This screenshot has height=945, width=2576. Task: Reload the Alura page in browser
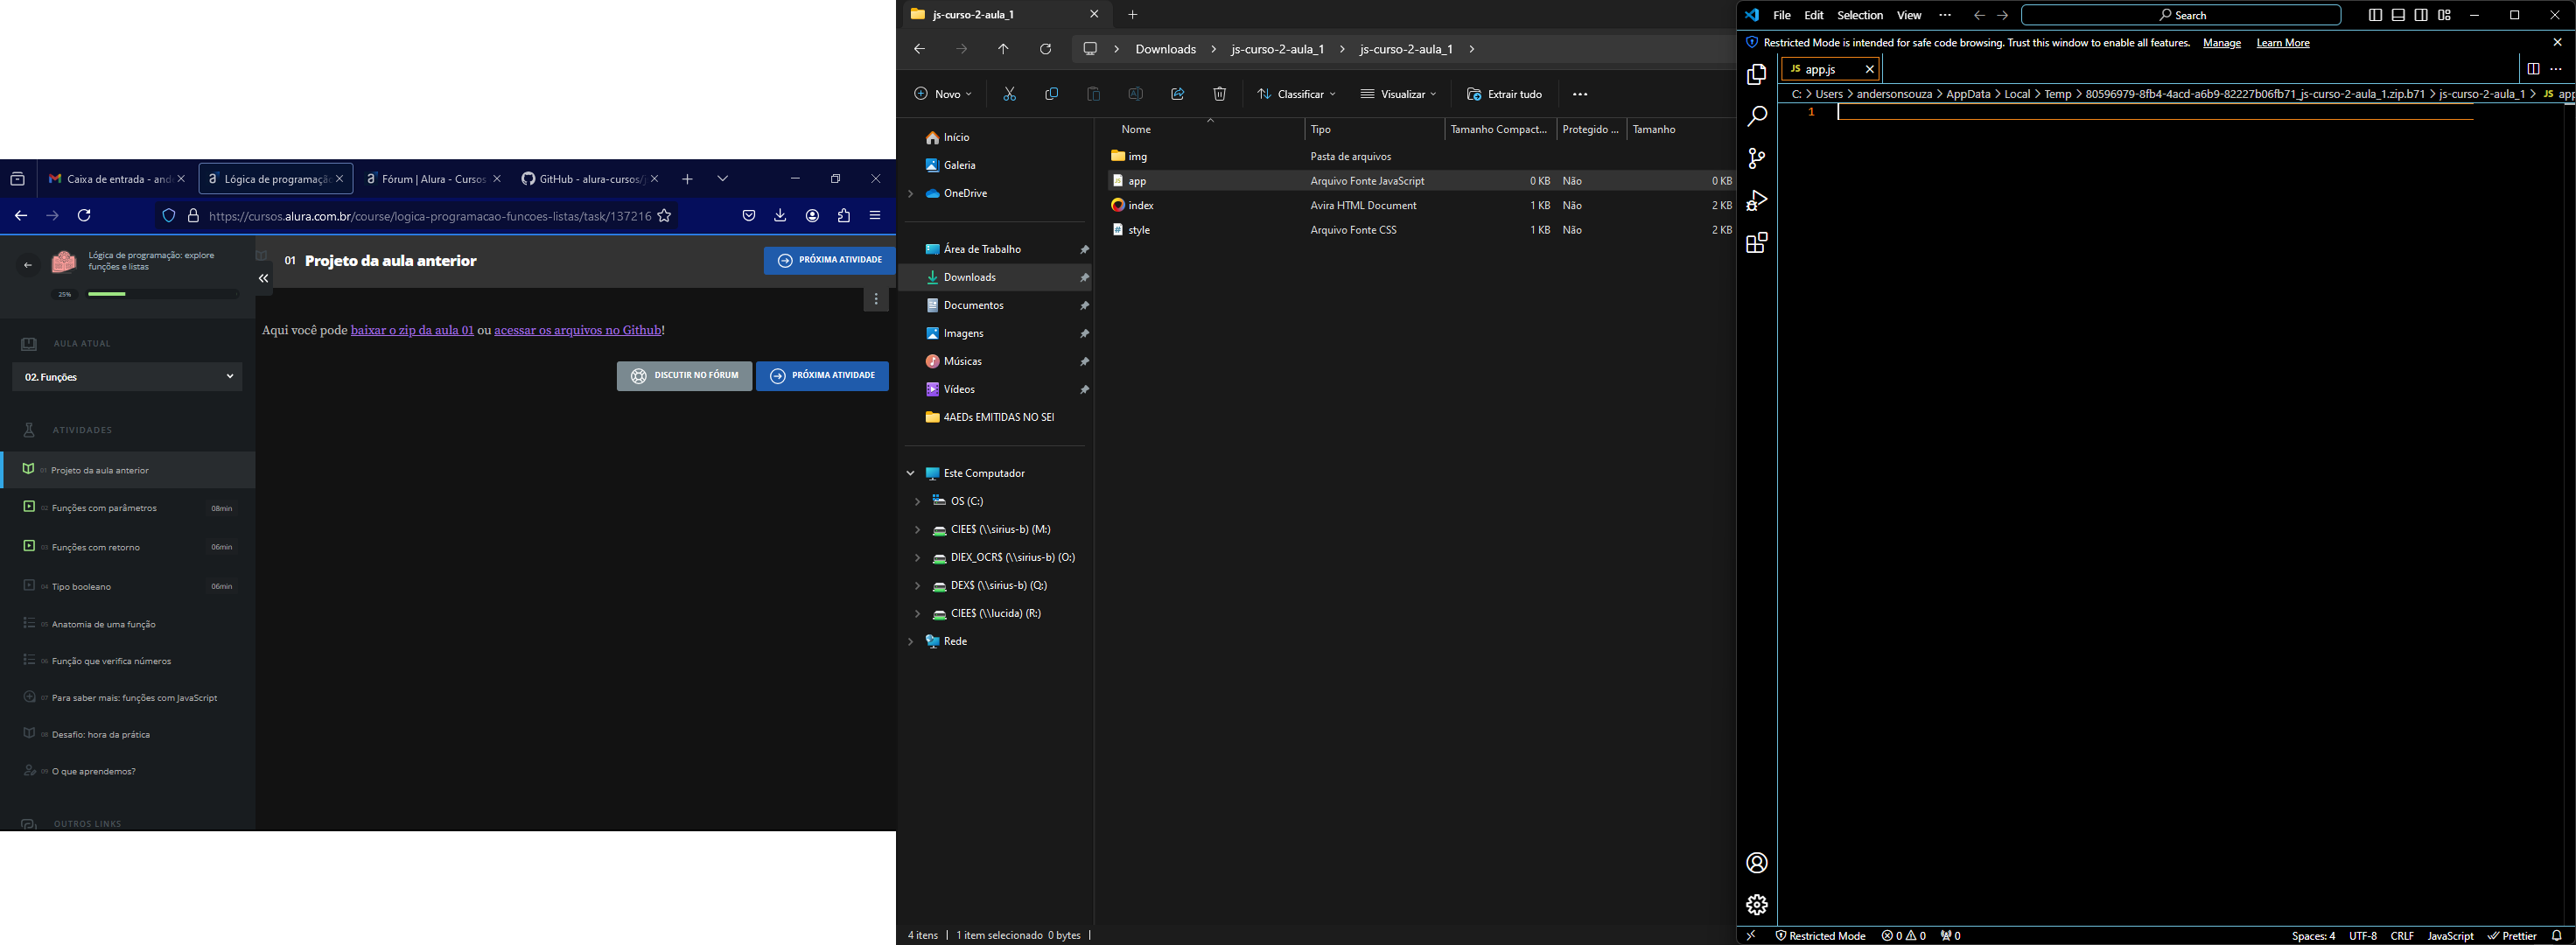(84, 216)
